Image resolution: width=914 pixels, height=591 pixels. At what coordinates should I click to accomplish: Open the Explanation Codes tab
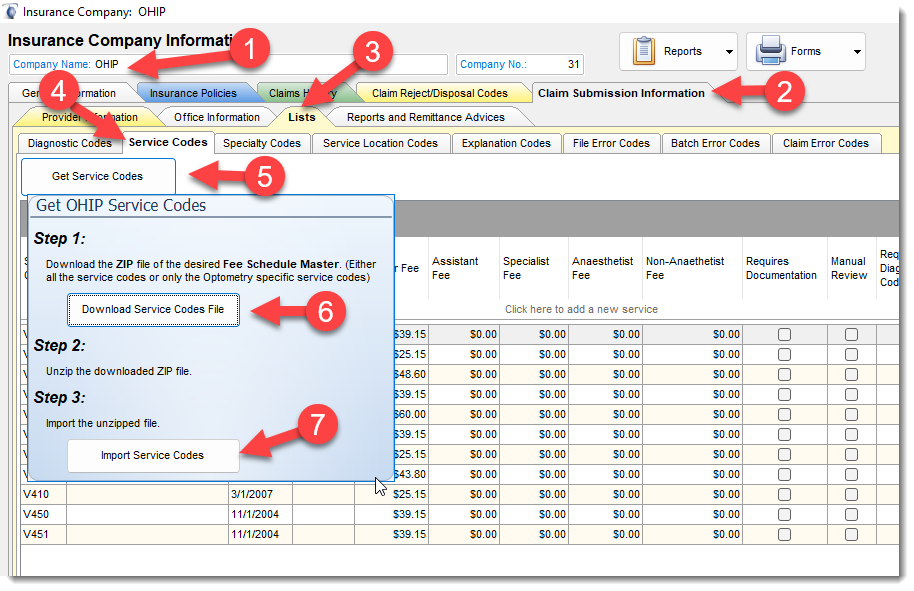[506, 143]
